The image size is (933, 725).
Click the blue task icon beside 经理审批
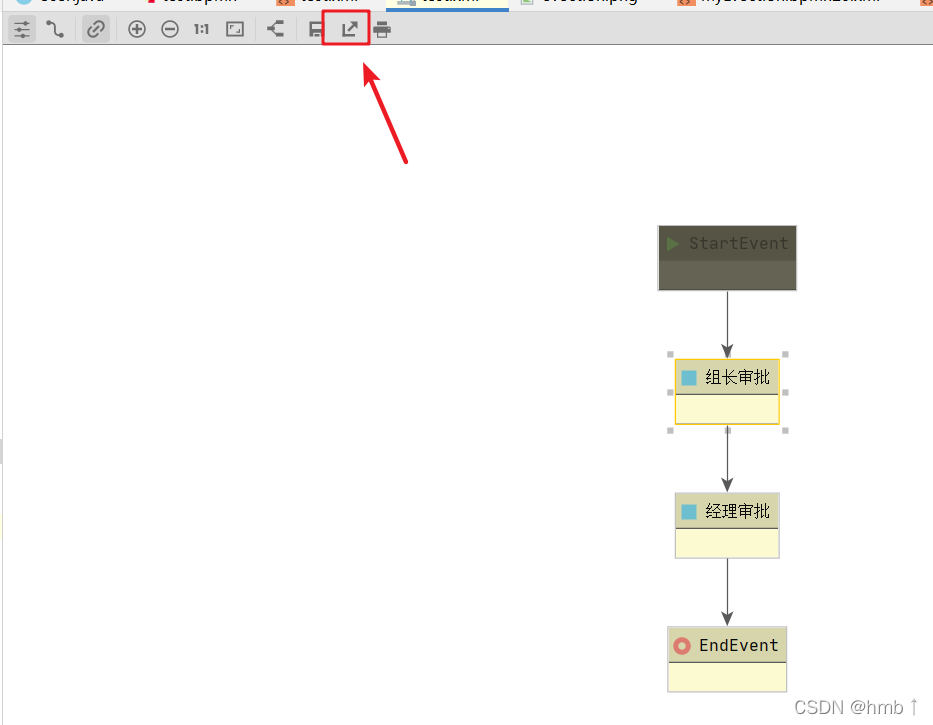(x=689, y=512)
